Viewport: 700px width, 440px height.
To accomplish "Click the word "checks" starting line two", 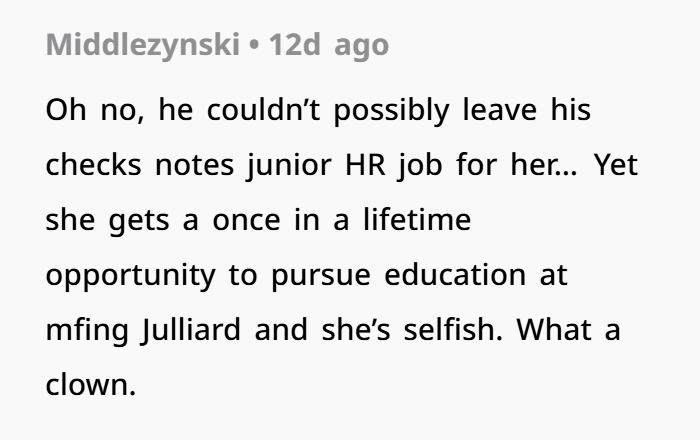I will 92,164.
